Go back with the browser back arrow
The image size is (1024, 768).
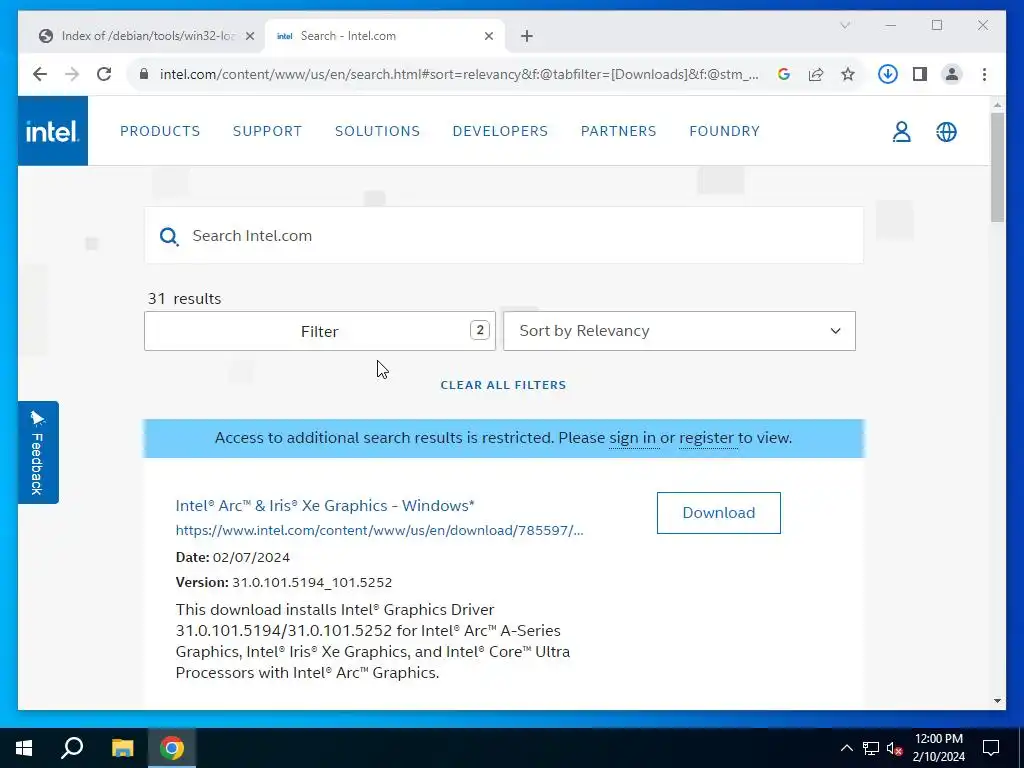(x=40, y=74)
